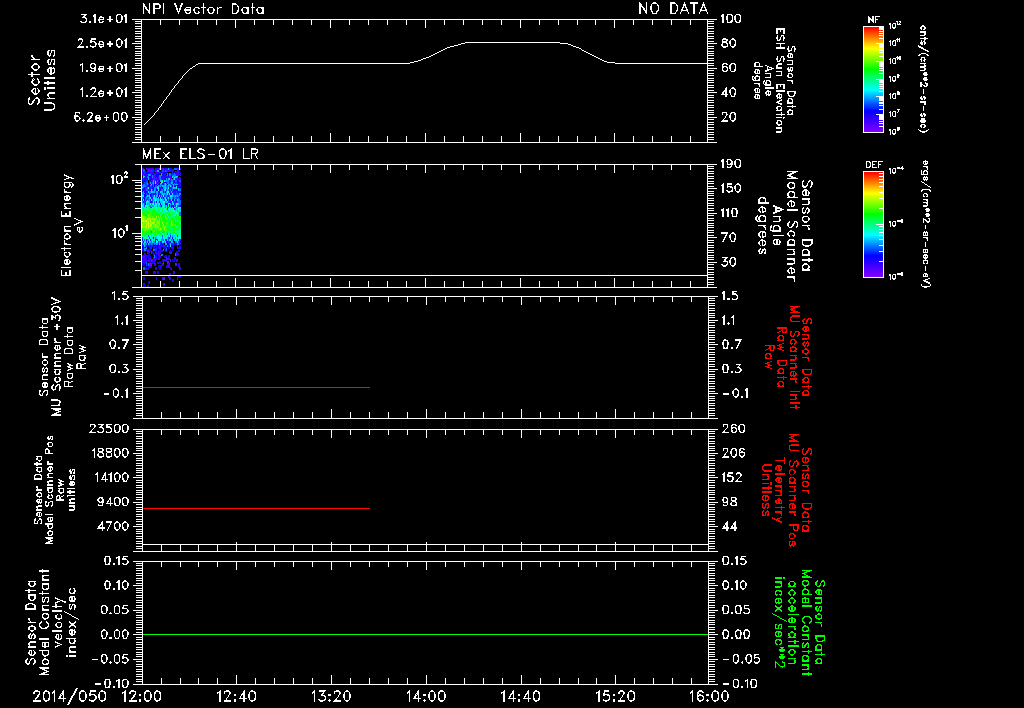Click the "MU Scanner +30V Raw Data" left label

[61, 357]
